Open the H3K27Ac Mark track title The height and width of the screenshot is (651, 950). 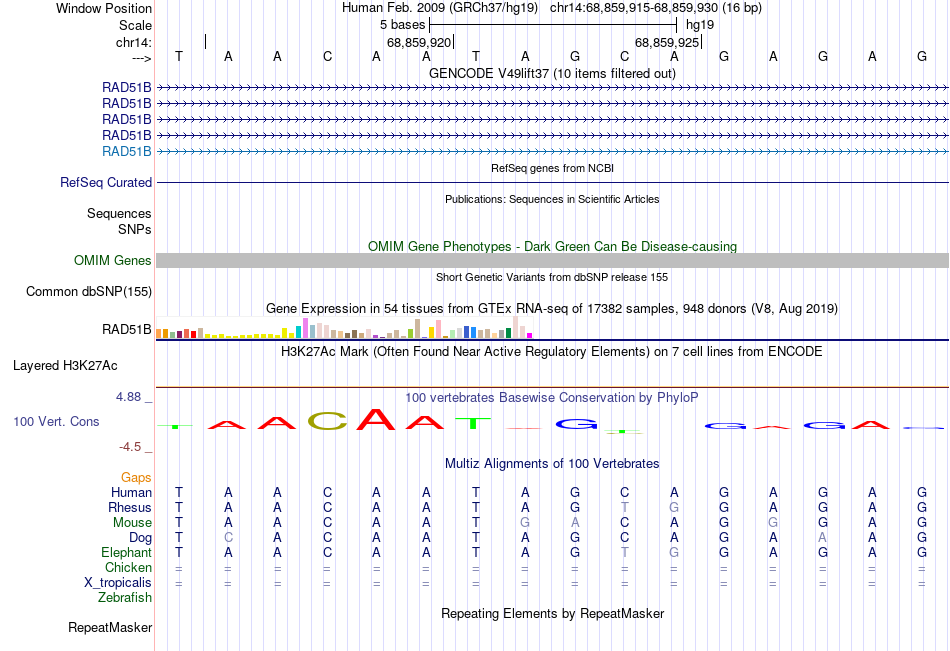(552, 352)
